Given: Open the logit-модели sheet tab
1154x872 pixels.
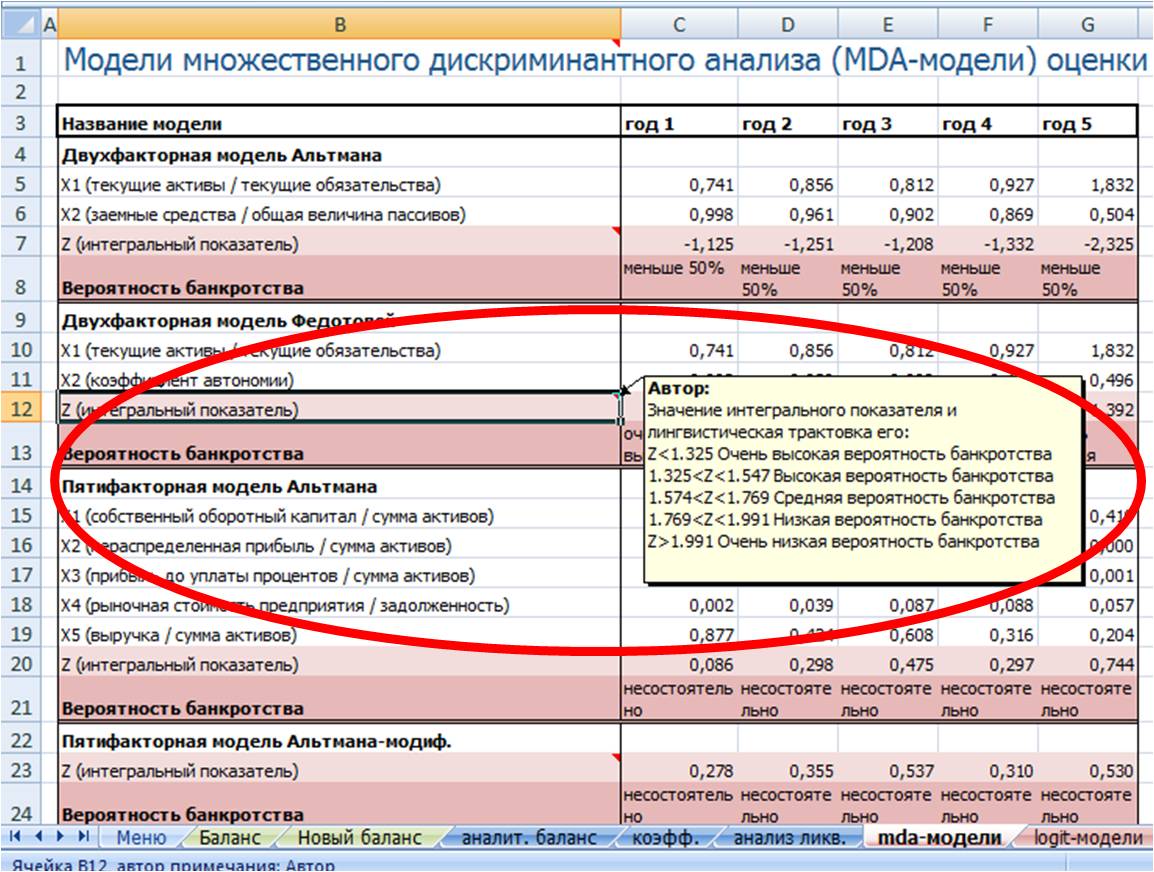Looking at the screenshot, I should tap(1088, 837).
